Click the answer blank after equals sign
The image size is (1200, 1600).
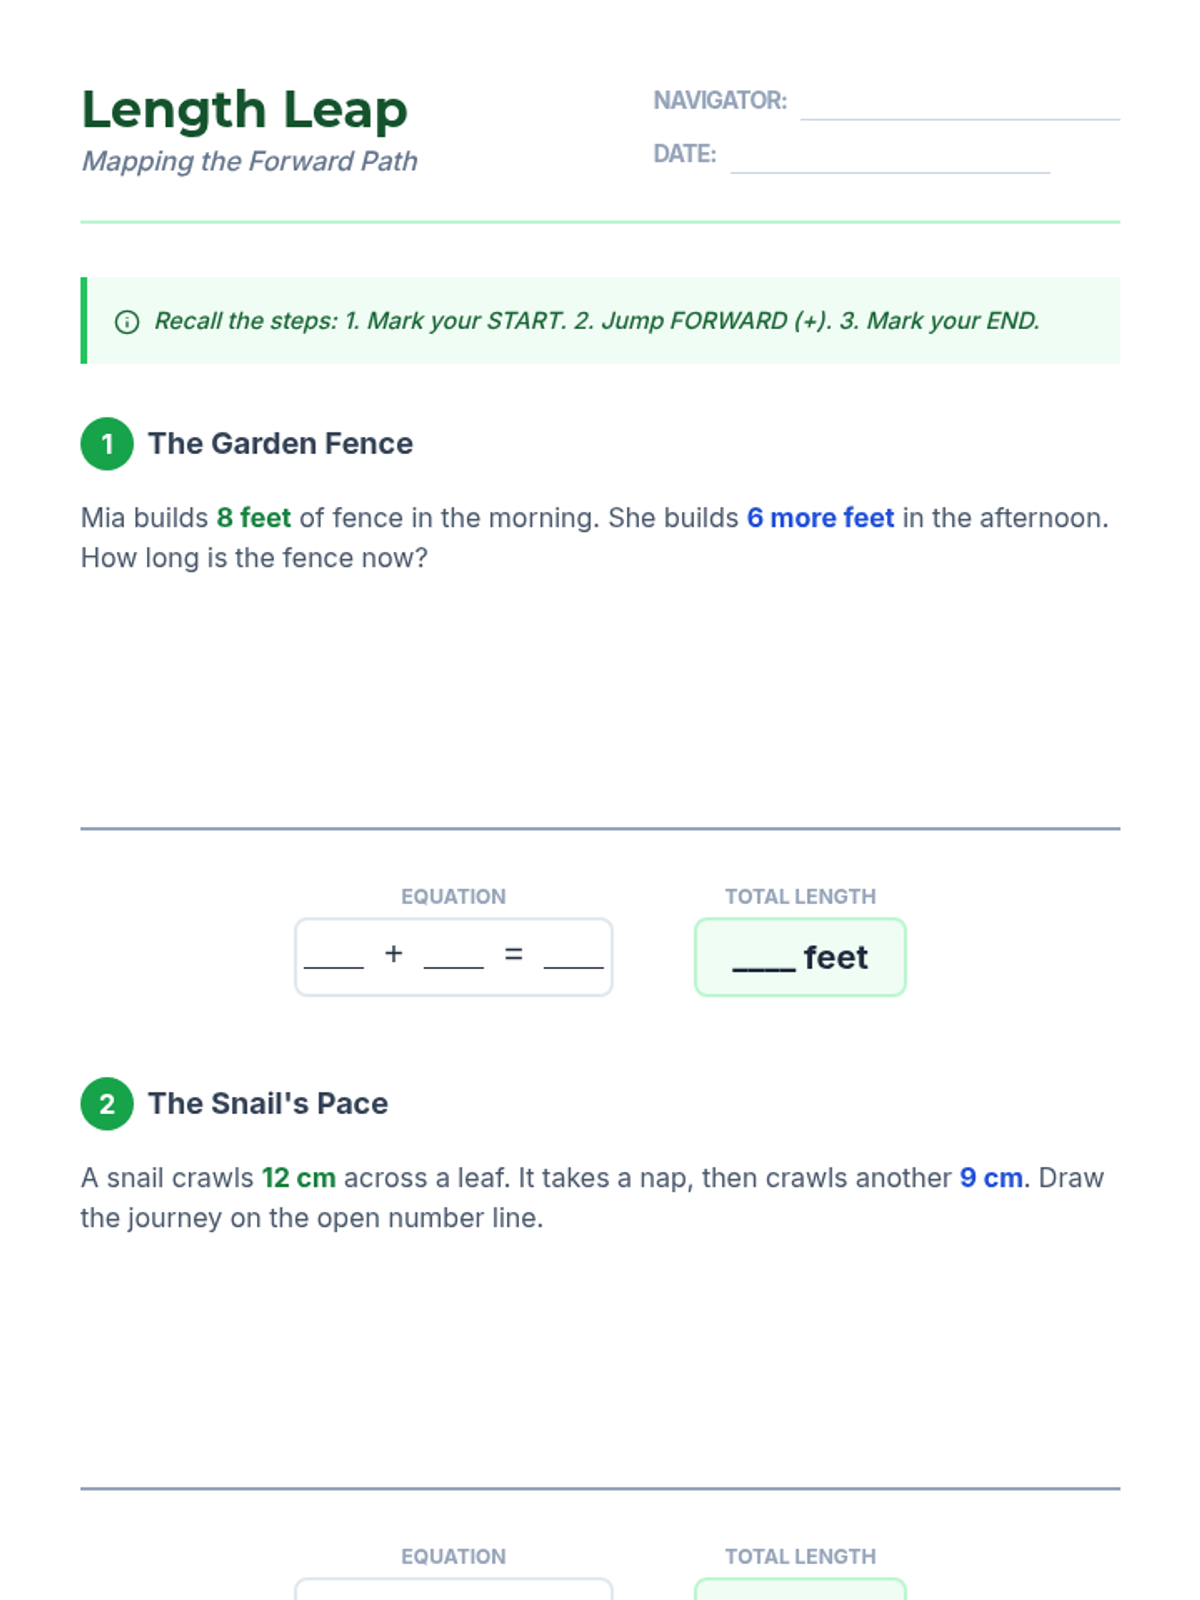tap(573, 957)
